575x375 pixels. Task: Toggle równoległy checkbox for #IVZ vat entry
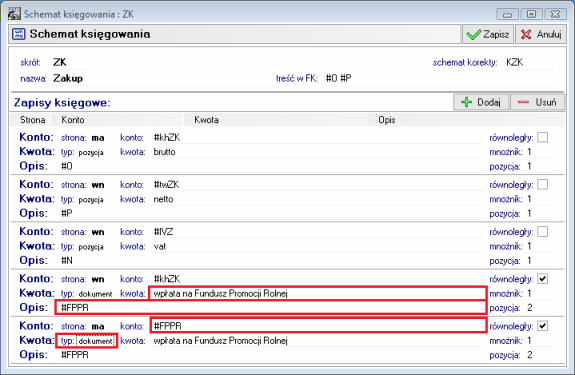(542, 232)
